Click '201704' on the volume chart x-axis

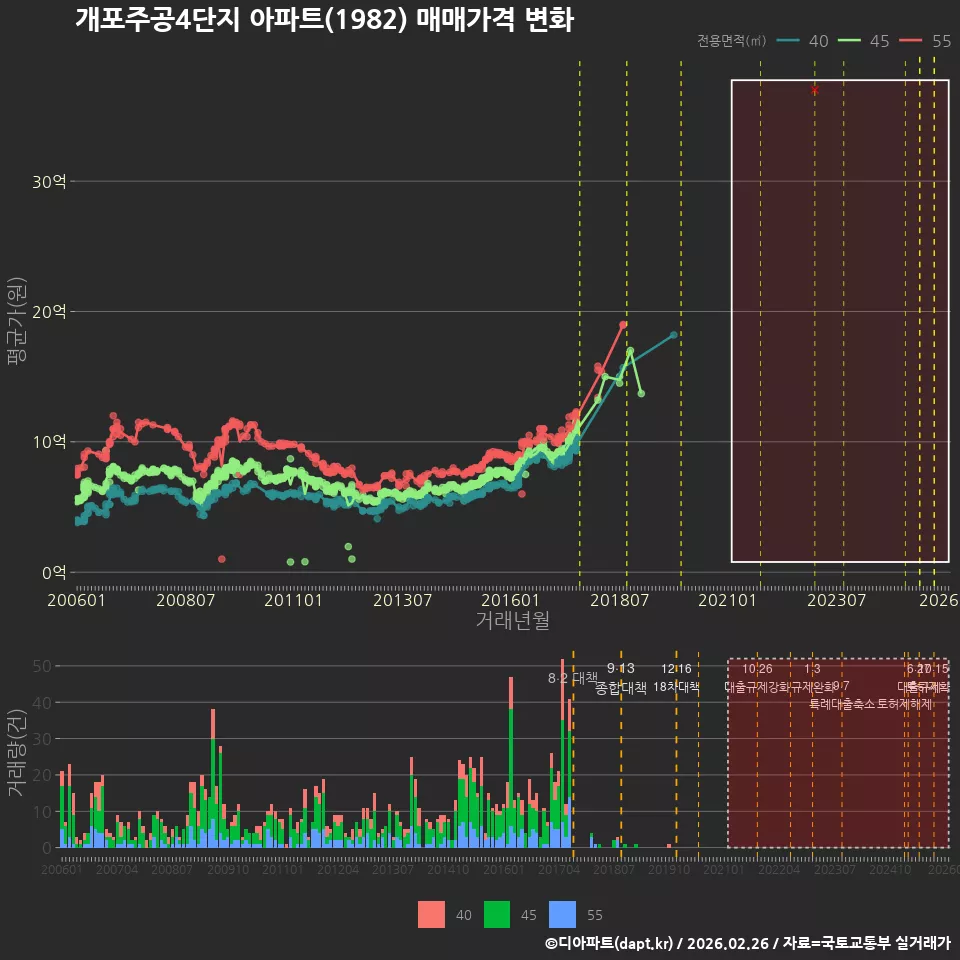pyautogui.click(x=559, y=869)
